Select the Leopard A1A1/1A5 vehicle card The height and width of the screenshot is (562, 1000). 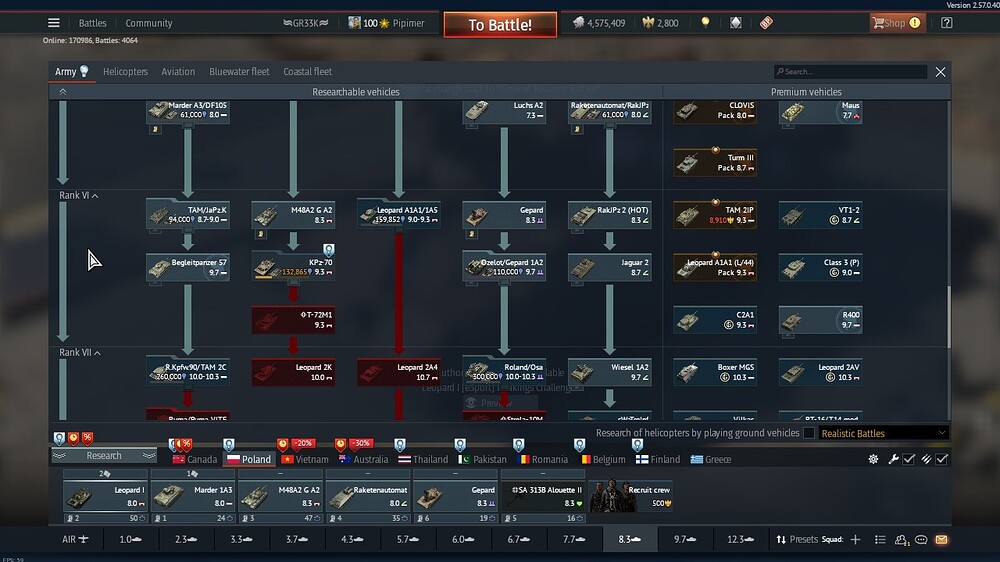pyautogui.click(x=399, y=214)
